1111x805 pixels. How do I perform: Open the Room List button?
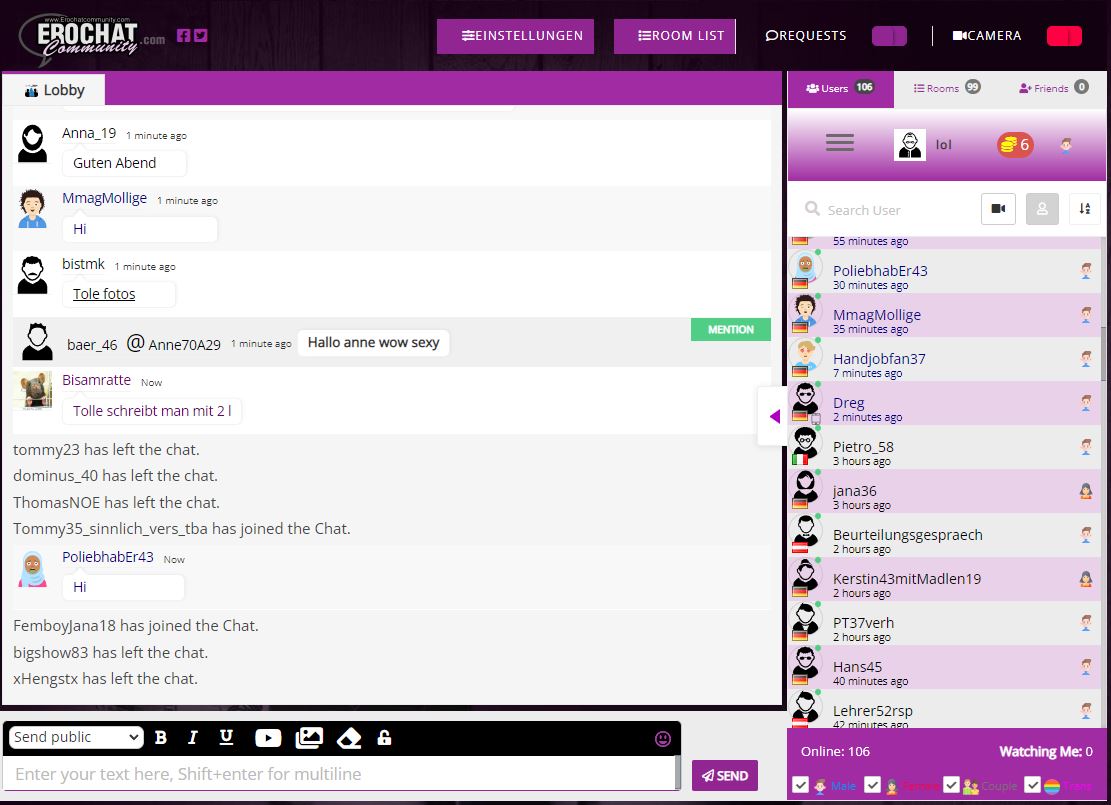click(674, 36)
